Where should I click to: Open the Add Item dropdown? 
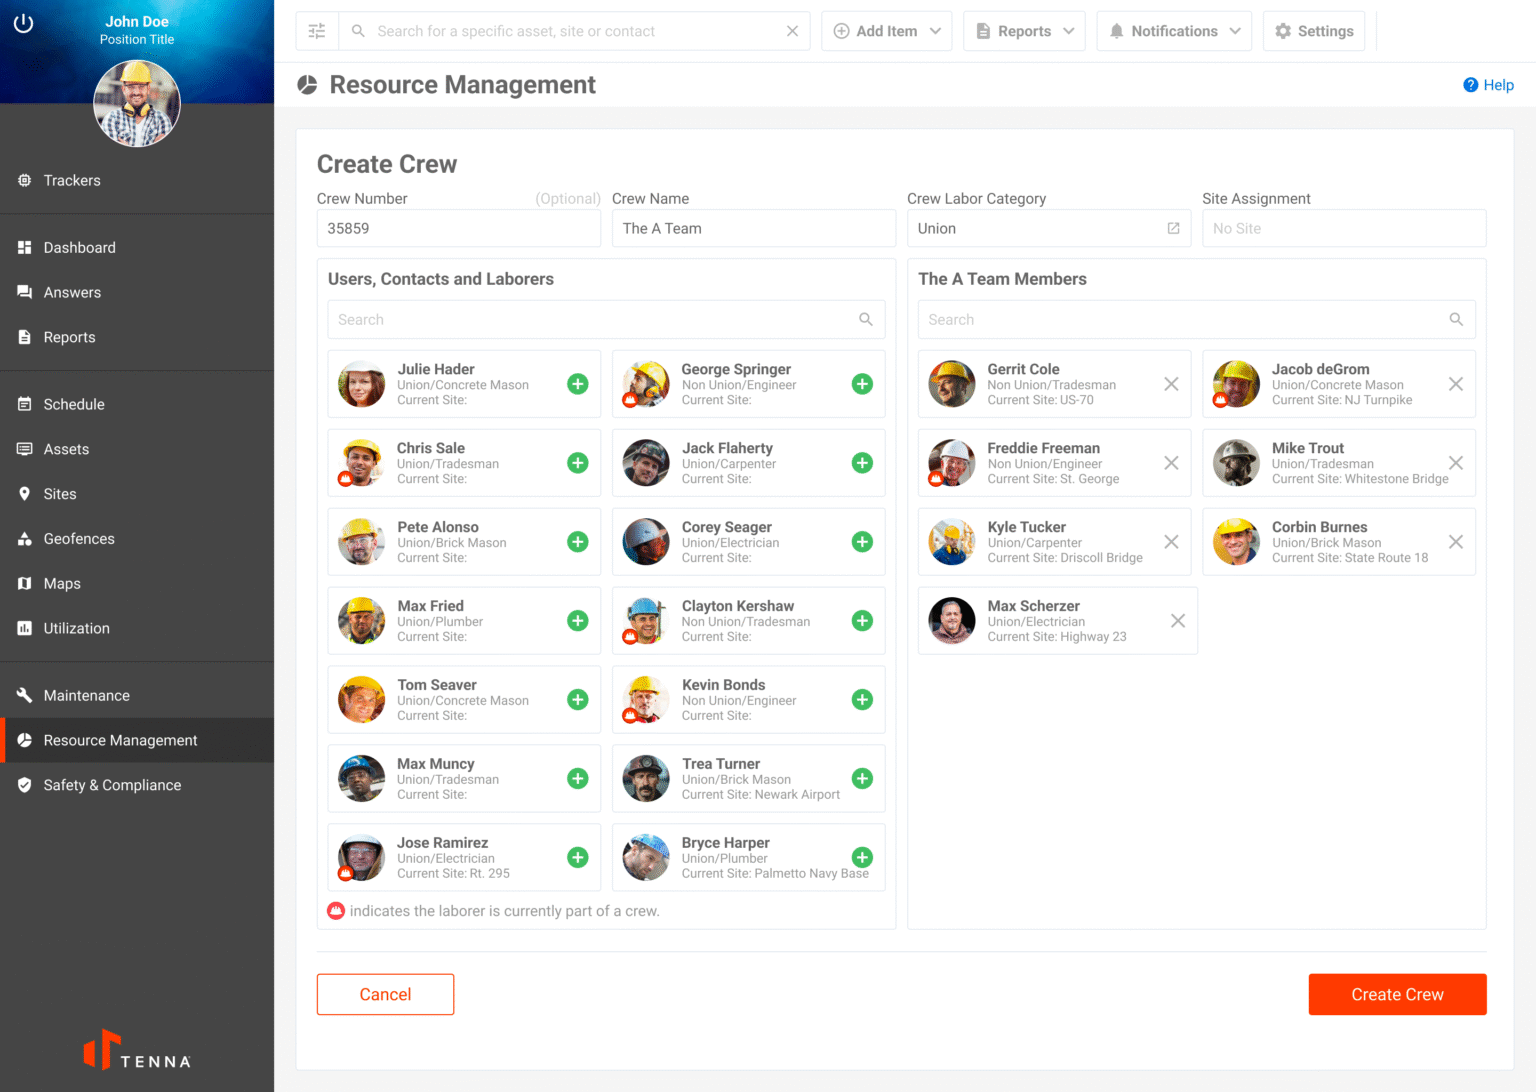pyautogui.click(x=886, y=31)
